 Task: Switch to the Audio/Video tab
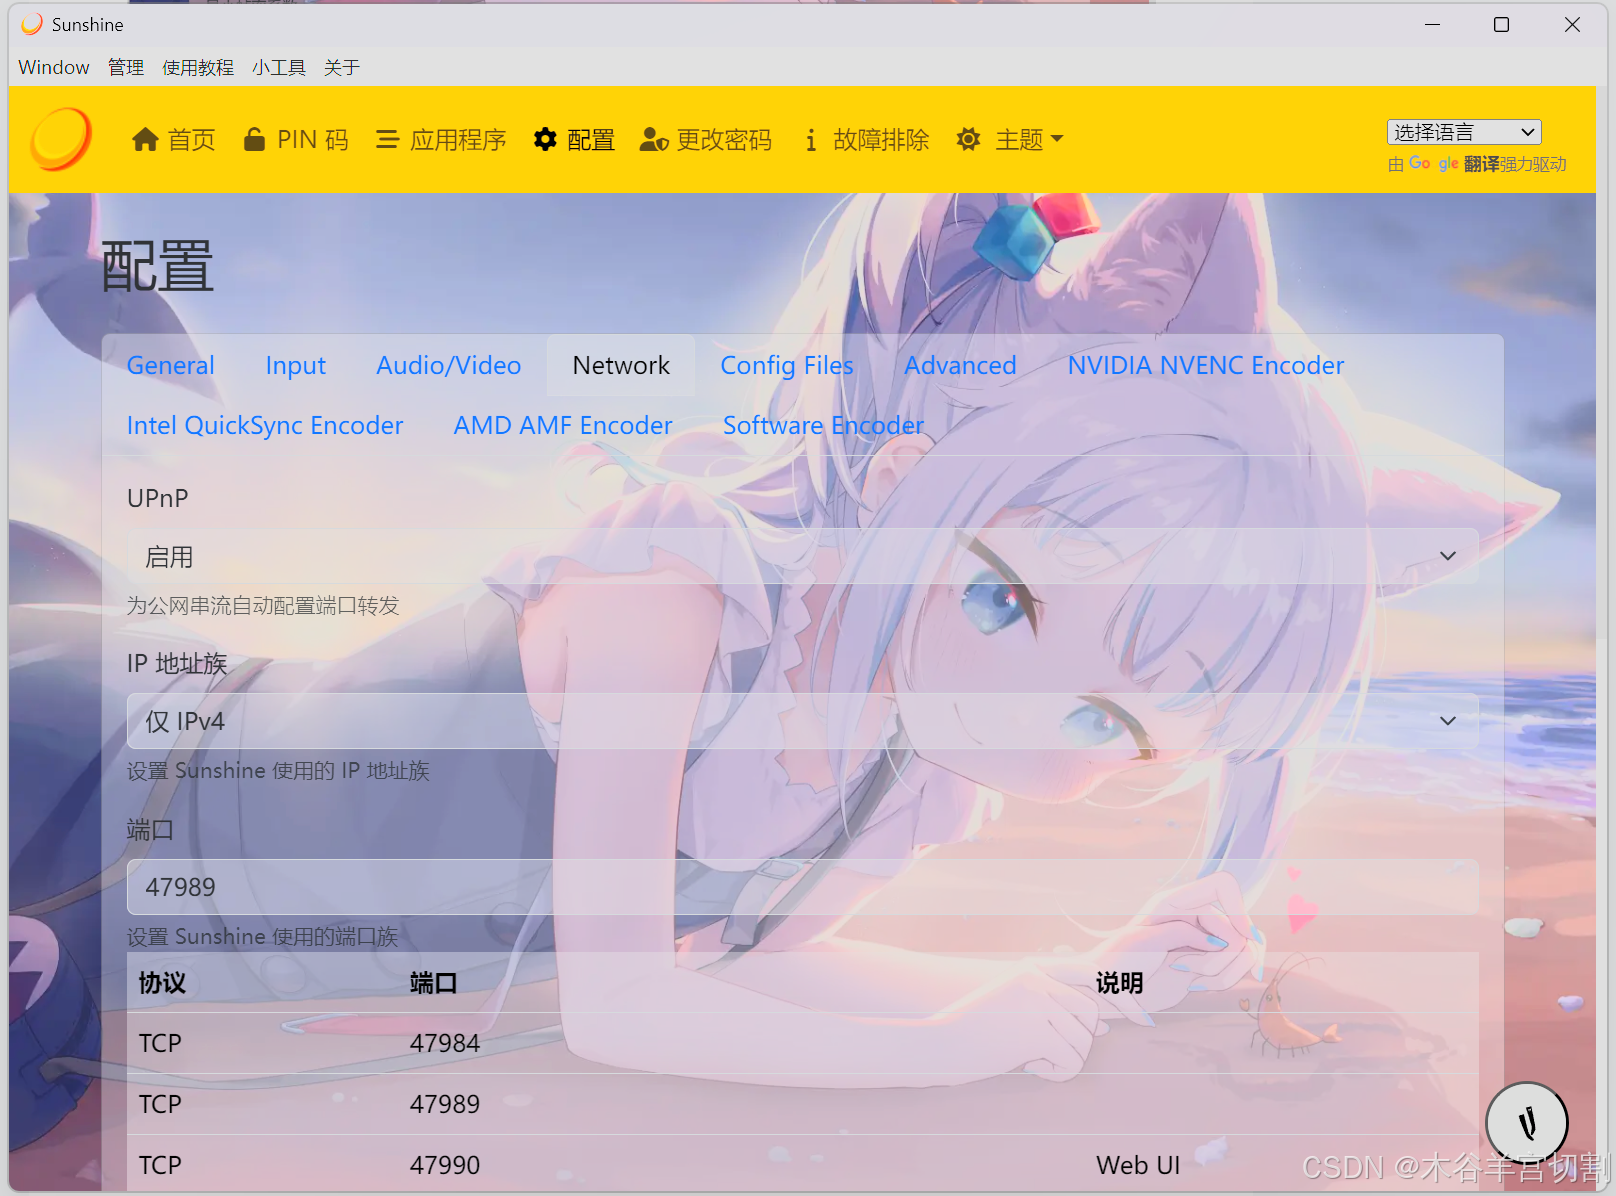(449, 365)
